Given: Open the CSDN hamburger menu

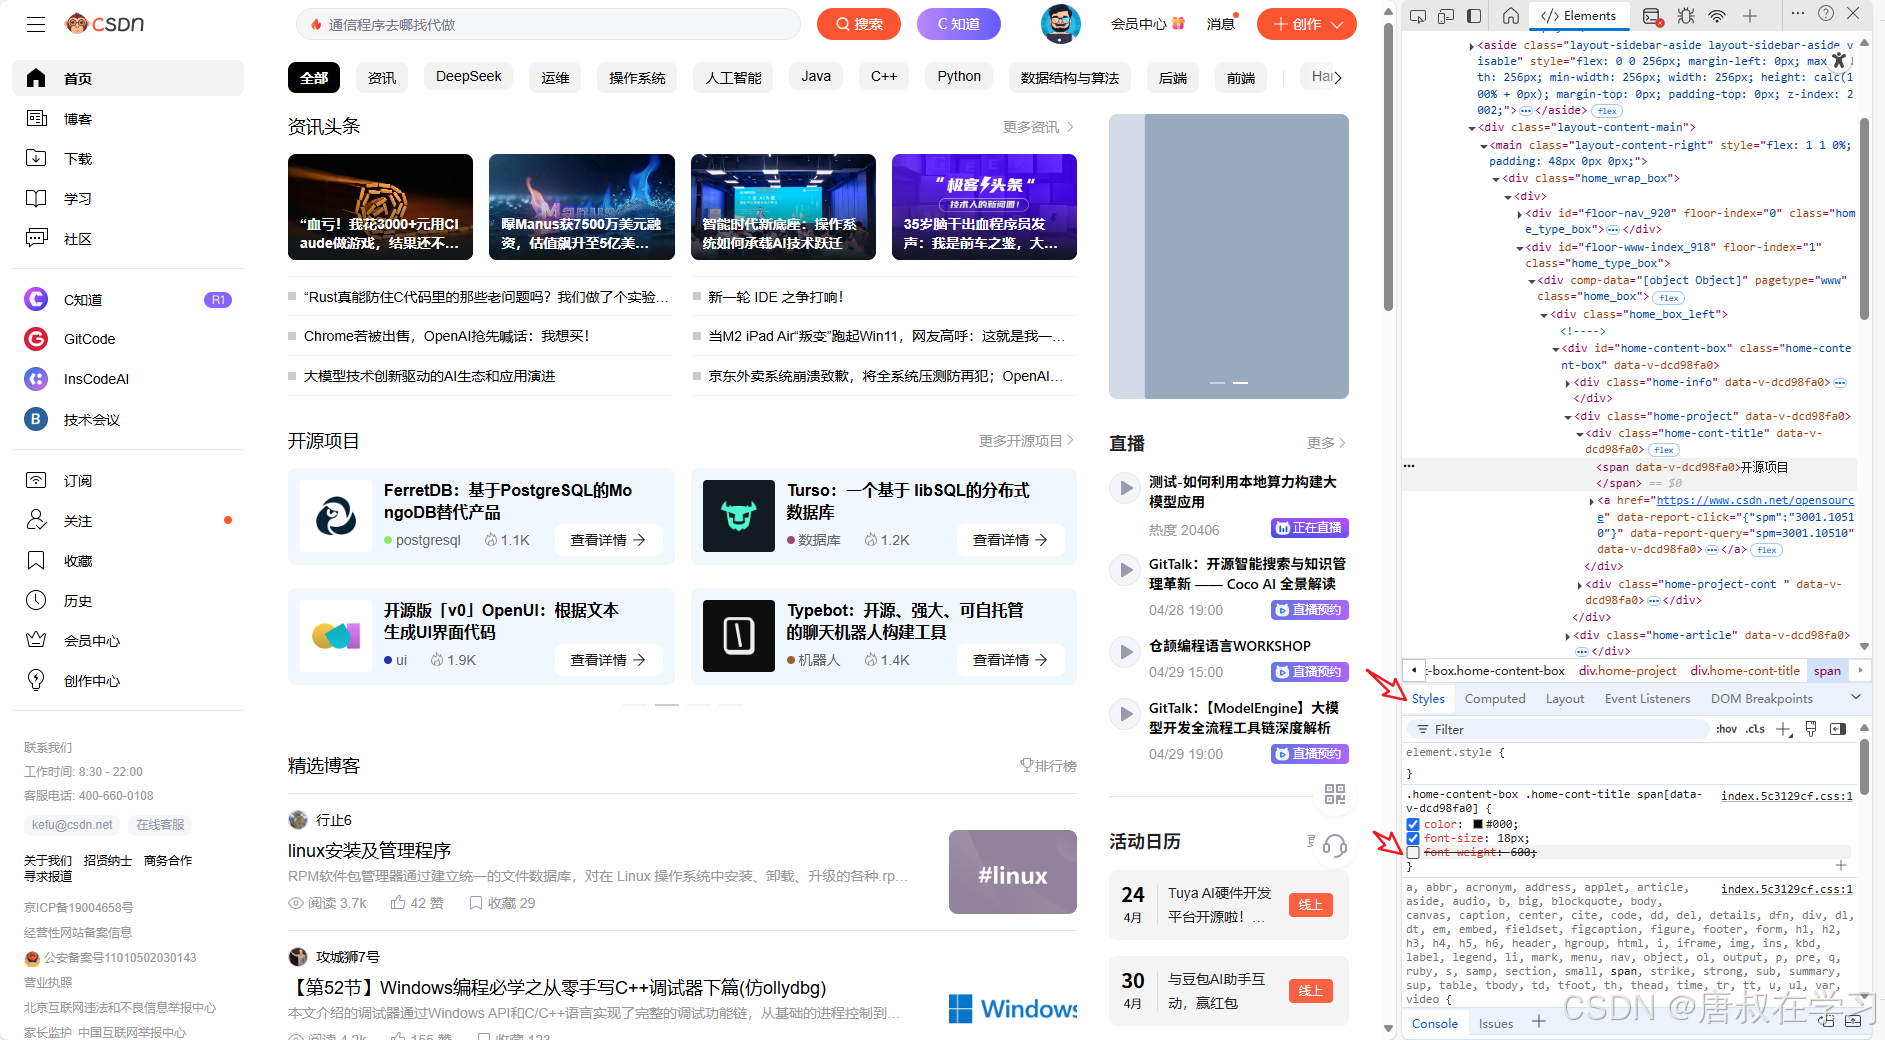Looking at the screenshot, I should 36,24.
